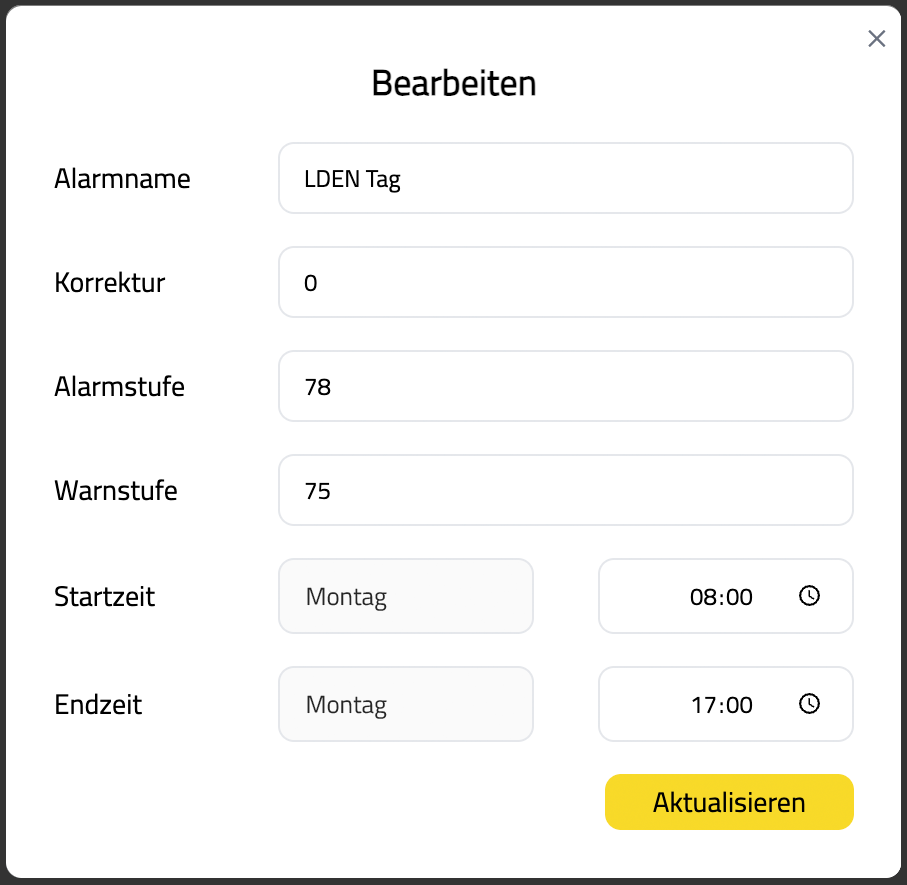Select the minutes segment of Startzeit time
This screenshot has width=907, height=885.
pyautogui.click(x=738, y=597)
